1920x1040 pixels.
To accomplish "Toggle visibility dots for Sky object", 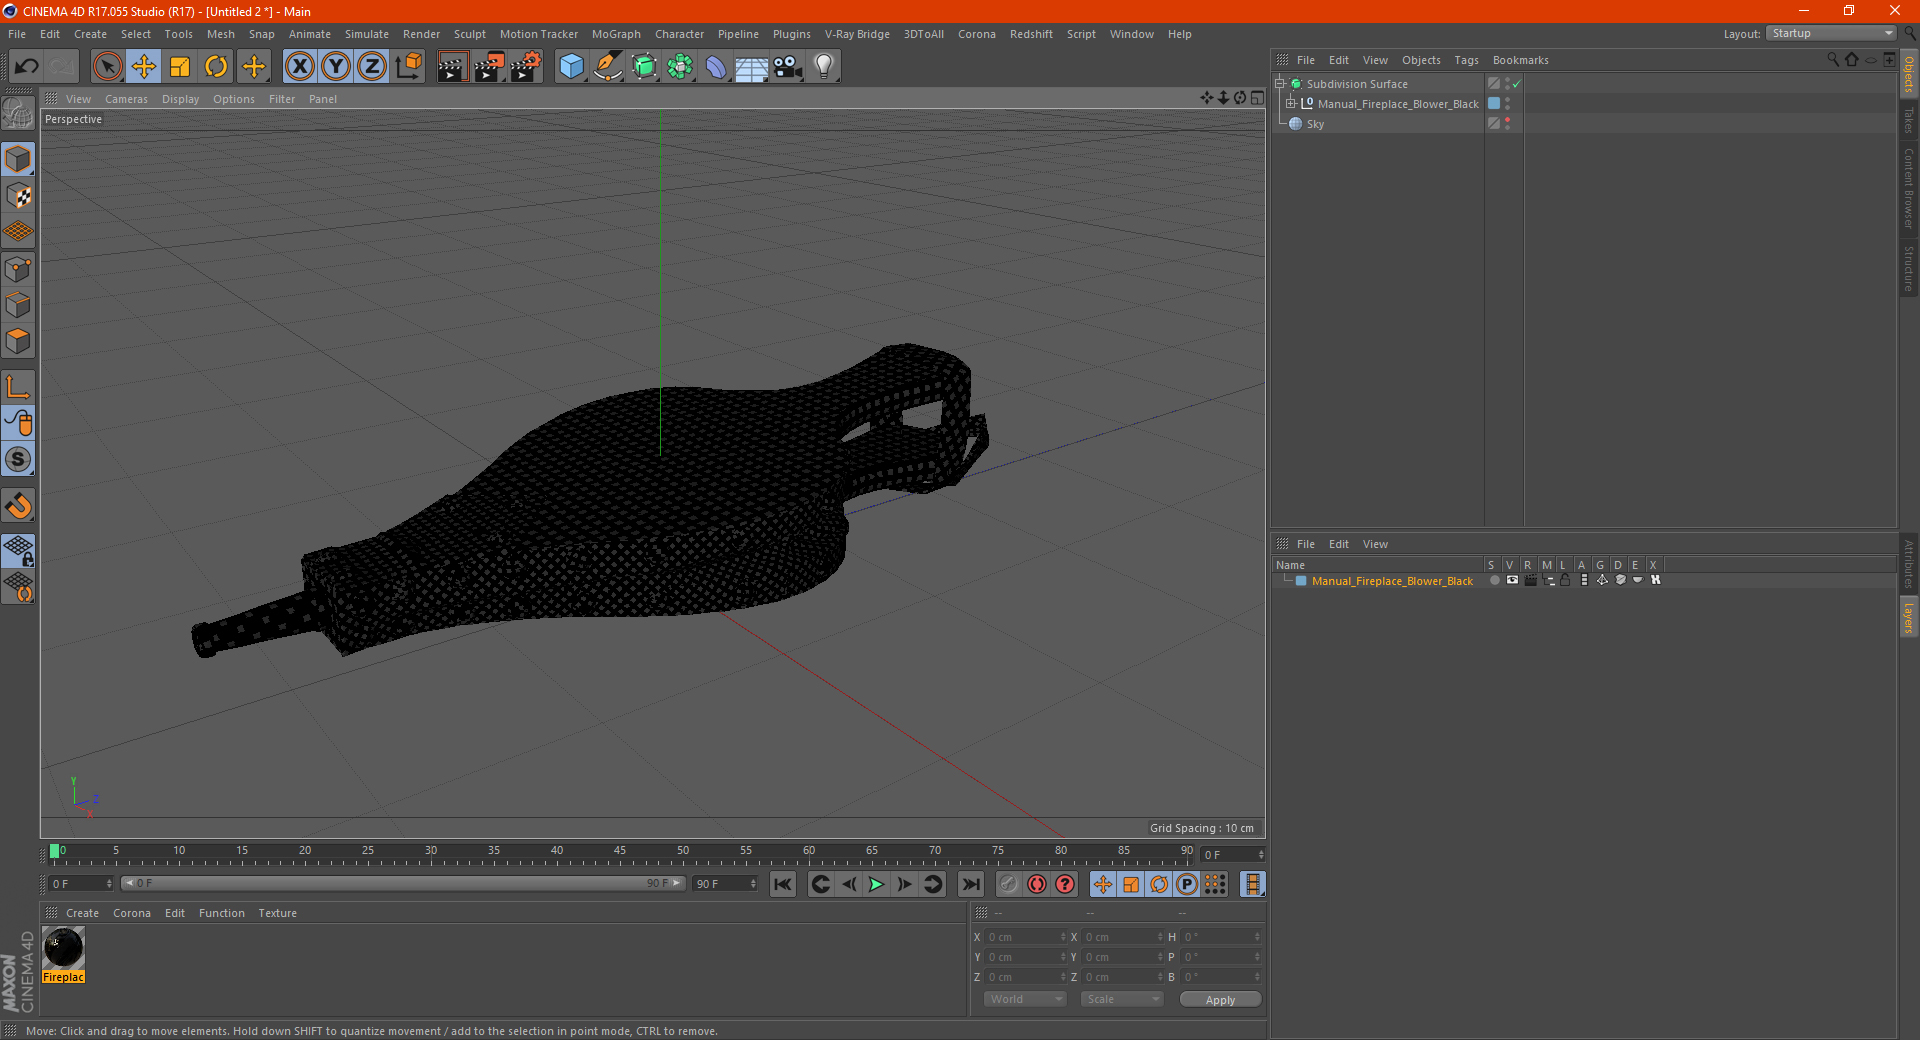I will click(x=1507, y=124).
